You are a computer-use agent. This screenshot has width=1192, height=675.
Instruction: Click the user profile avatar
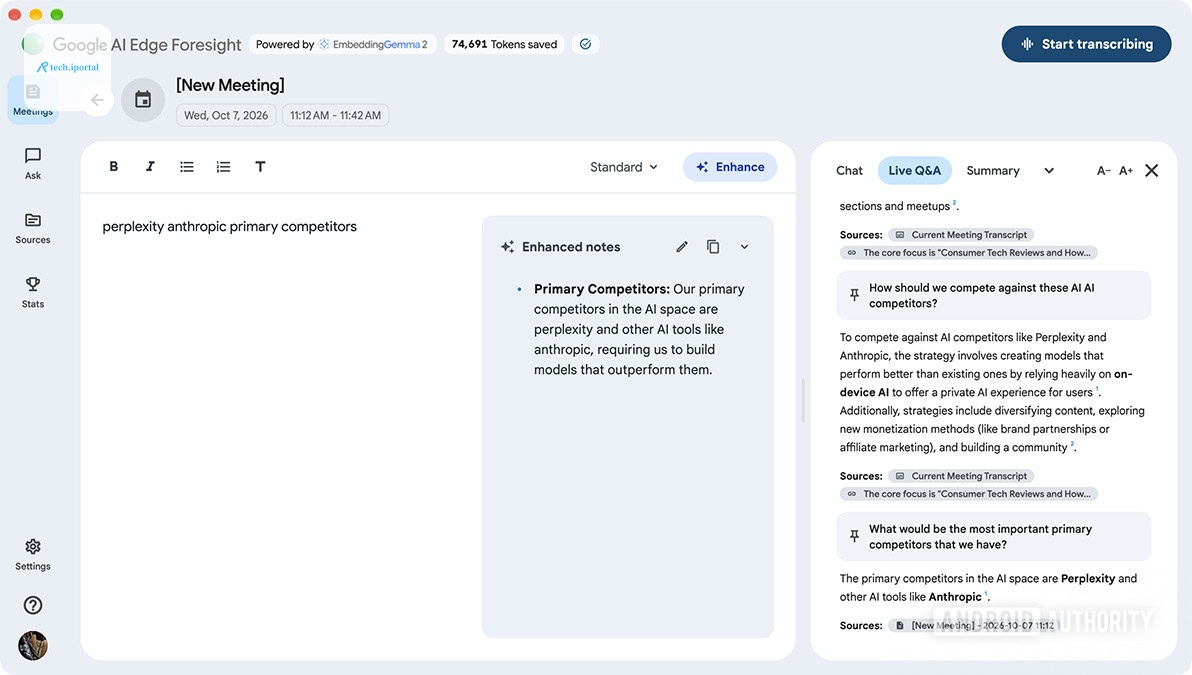tap(33, 645)
